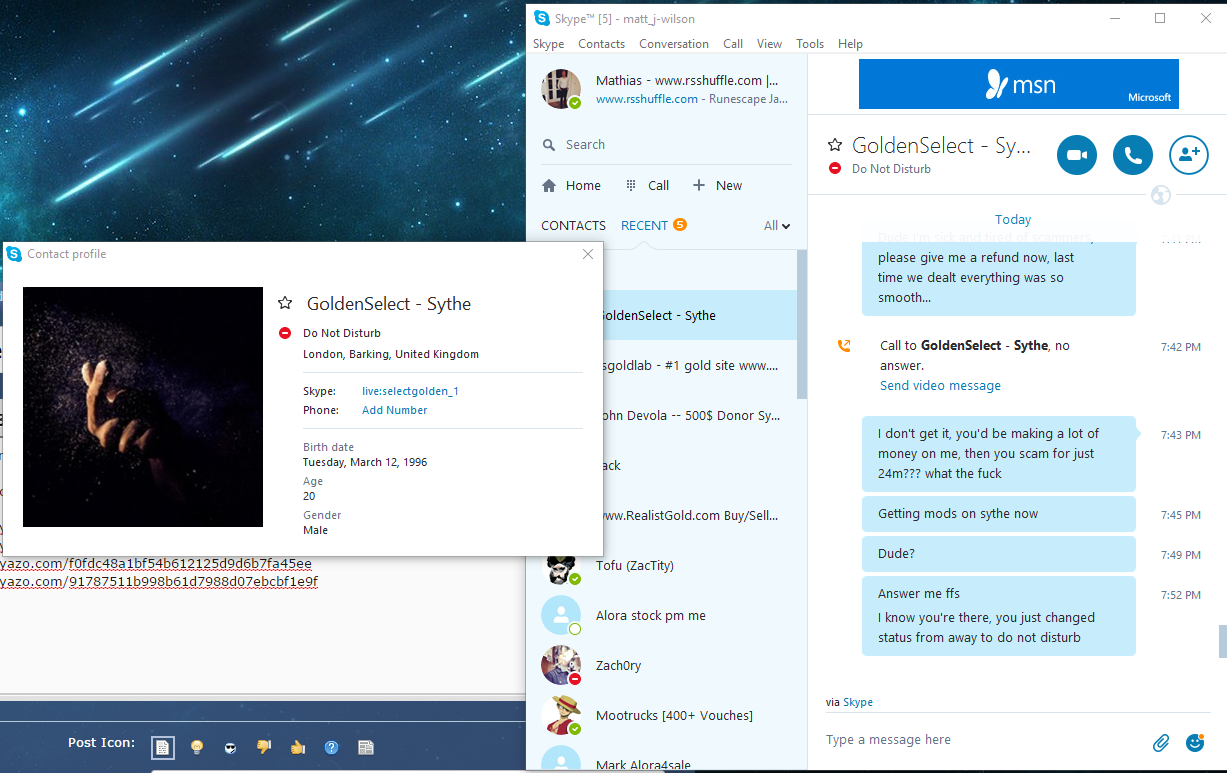Screen dimensions: 1227x773
Task: Select the thumbs down post icon
Action: pos(264,746)
